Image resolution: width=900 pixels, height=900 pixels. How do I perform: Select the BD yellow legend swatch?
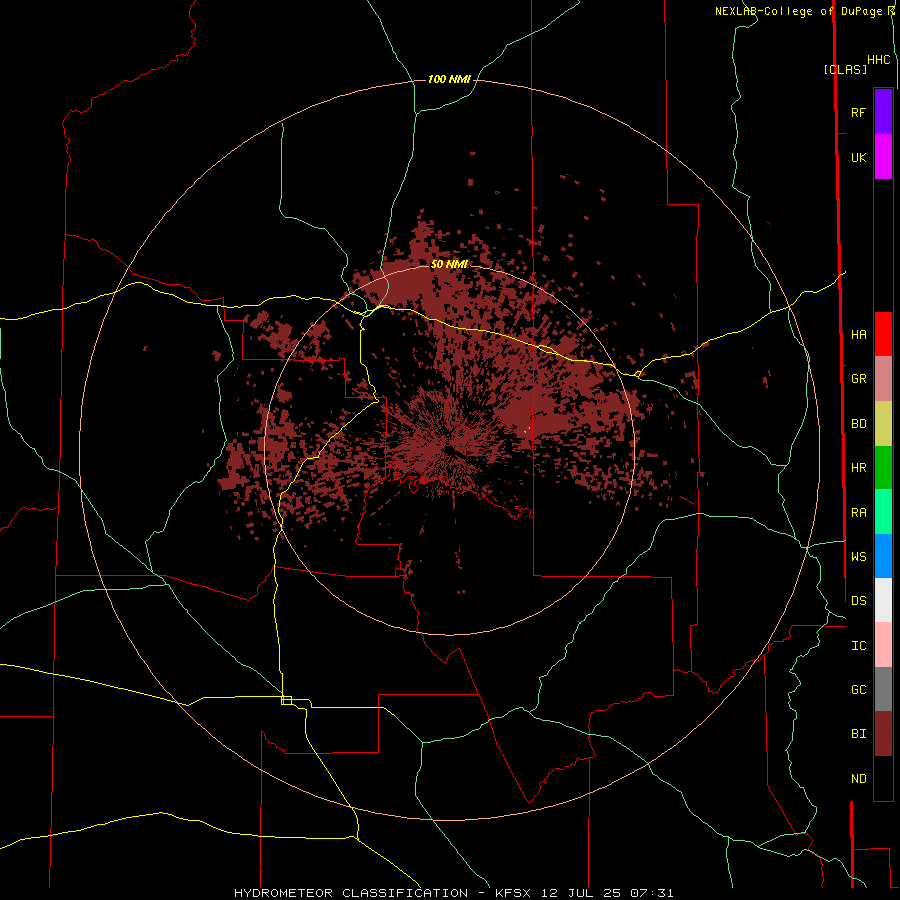click(x=883, y=423)
